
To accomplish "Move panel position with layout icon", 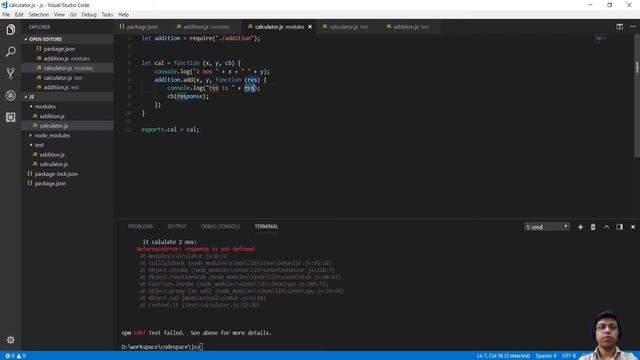I will tap(620, 227).
